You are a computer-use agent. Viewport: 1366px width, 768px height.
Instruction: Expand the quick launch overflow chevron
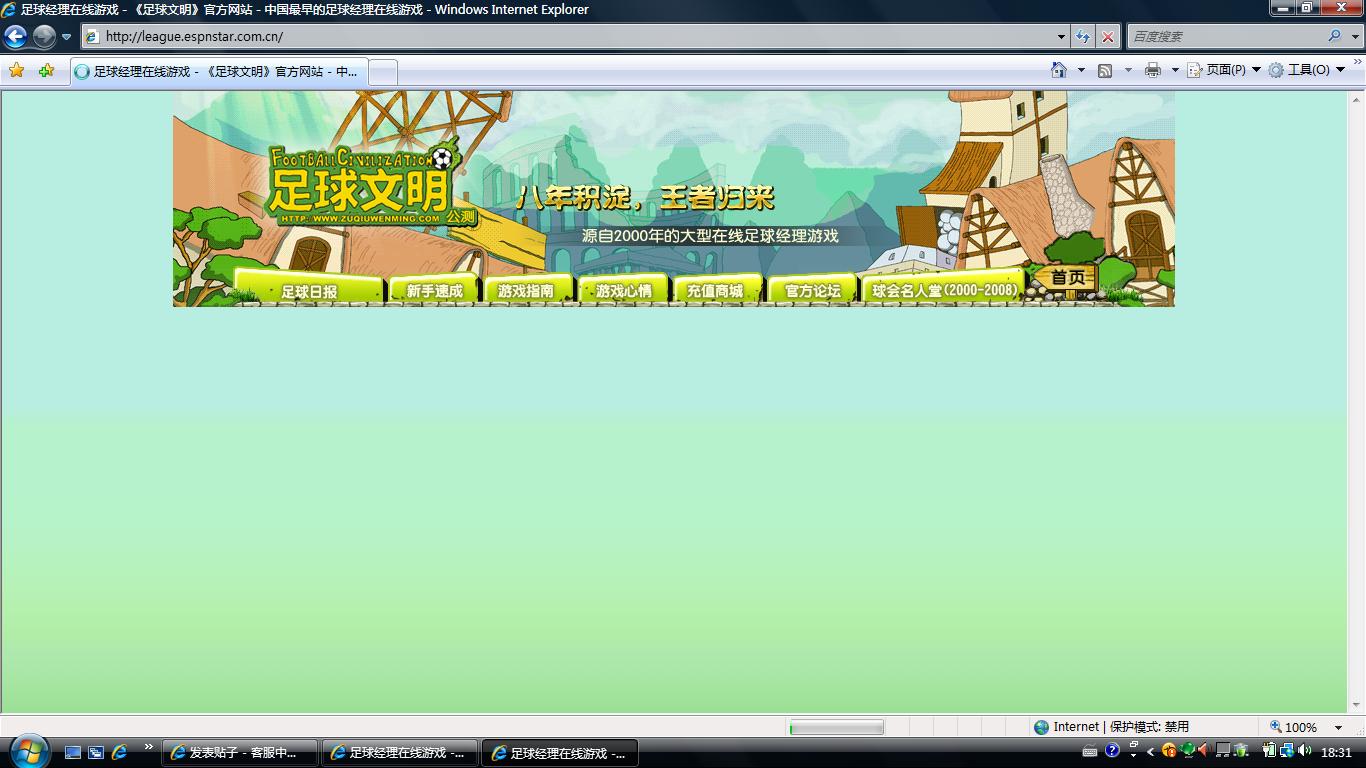coord(149,747)
